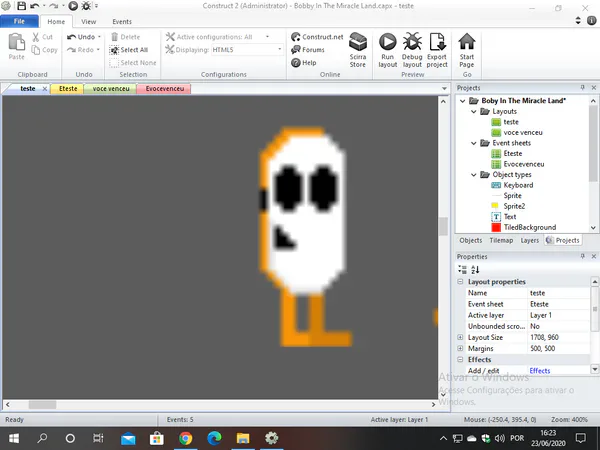Image resolution: width=600 pixels, height=450 pixels.
Task: Close the Projects panel
Action: pos(594,88)
